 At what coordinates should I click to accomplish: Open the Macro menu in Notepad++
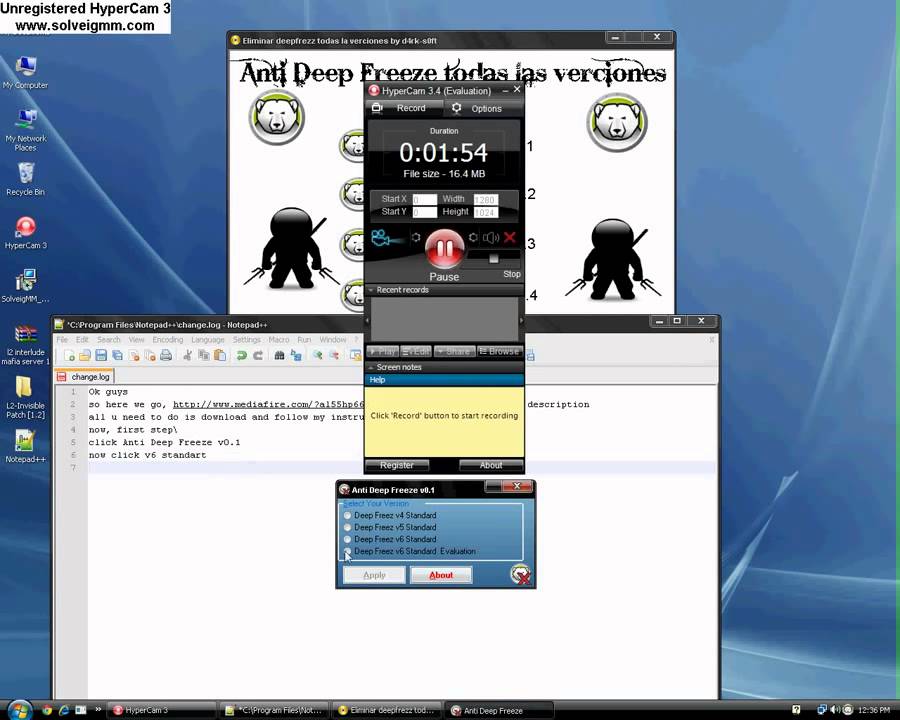pyautogui.click(x=279, y=340)
